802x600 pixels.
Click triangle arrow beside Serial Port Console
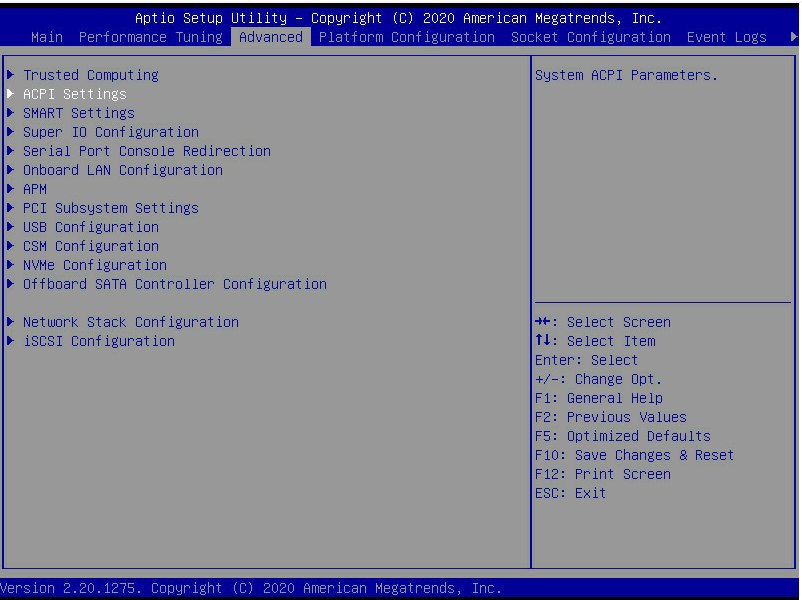tap(10, 150)
